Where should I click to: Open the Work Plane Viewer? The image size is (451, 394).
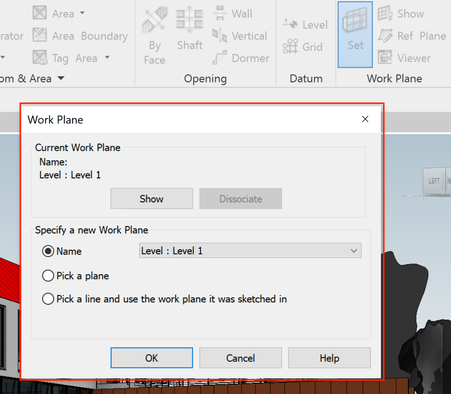click(x=404, y=58)
